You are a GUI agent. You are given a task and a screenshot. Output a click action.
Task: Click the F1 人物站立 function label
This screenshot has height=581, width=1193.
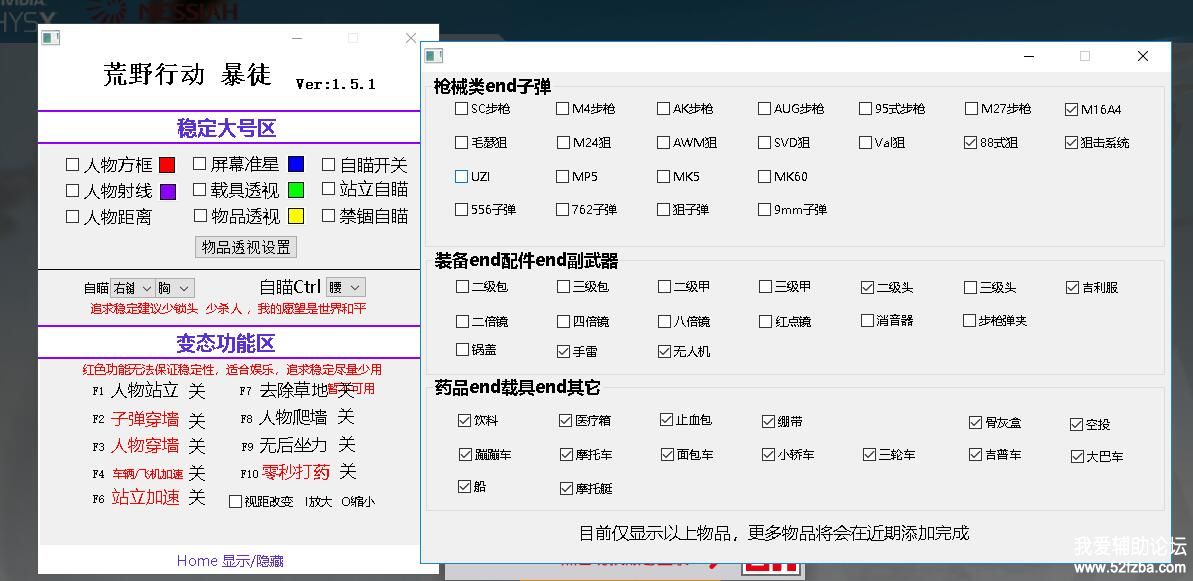click(x=145, y=391)
